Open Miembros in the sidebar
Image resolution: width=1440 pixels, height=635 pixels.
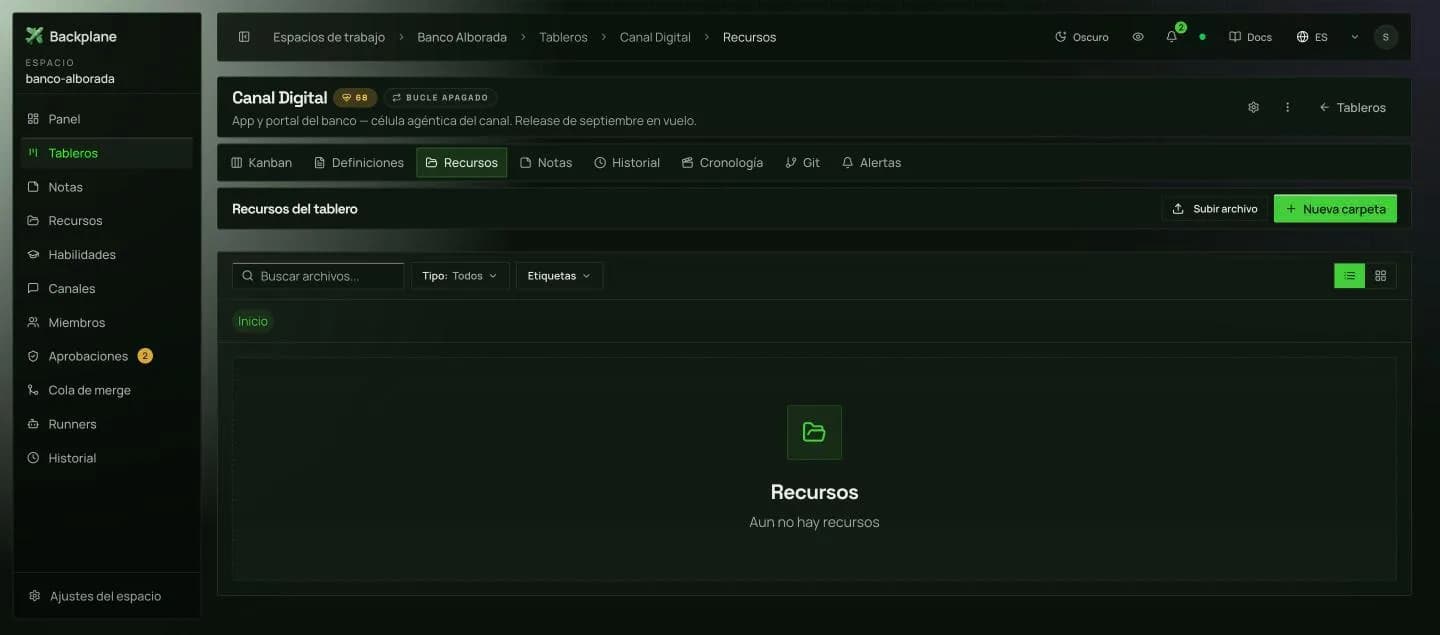106,322
